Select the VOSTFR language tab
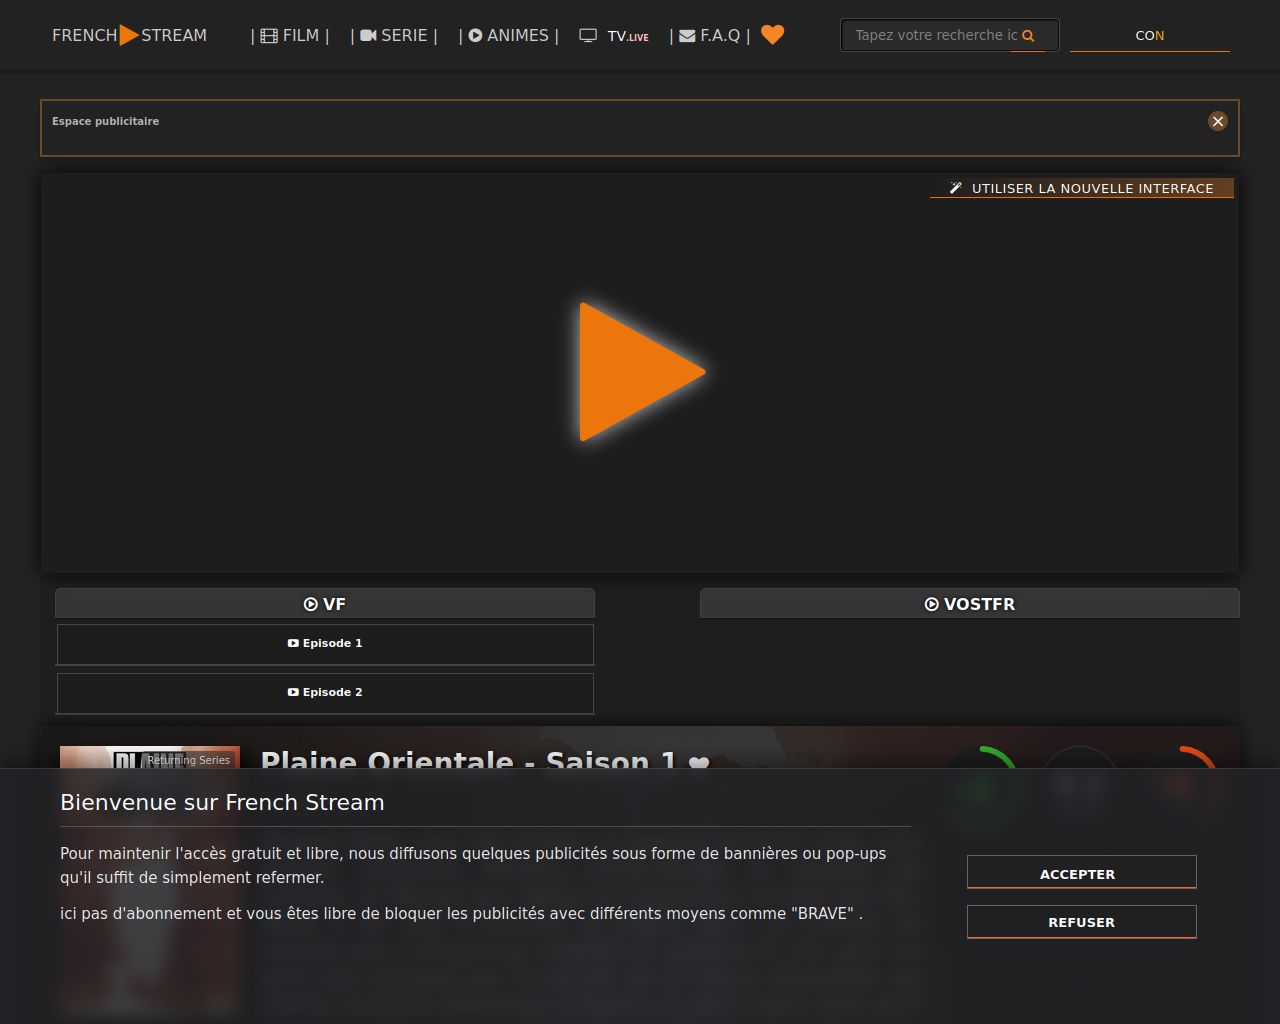 click(970, 604)
